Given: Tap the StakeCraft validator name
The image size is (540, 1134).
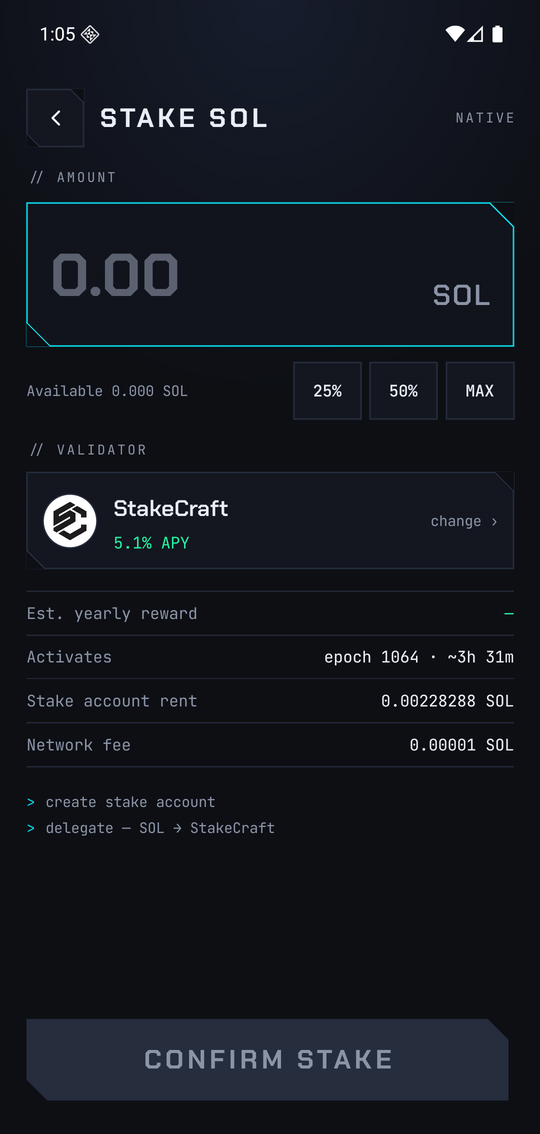Looking at the screenshot, I should [x=171, y=508].
